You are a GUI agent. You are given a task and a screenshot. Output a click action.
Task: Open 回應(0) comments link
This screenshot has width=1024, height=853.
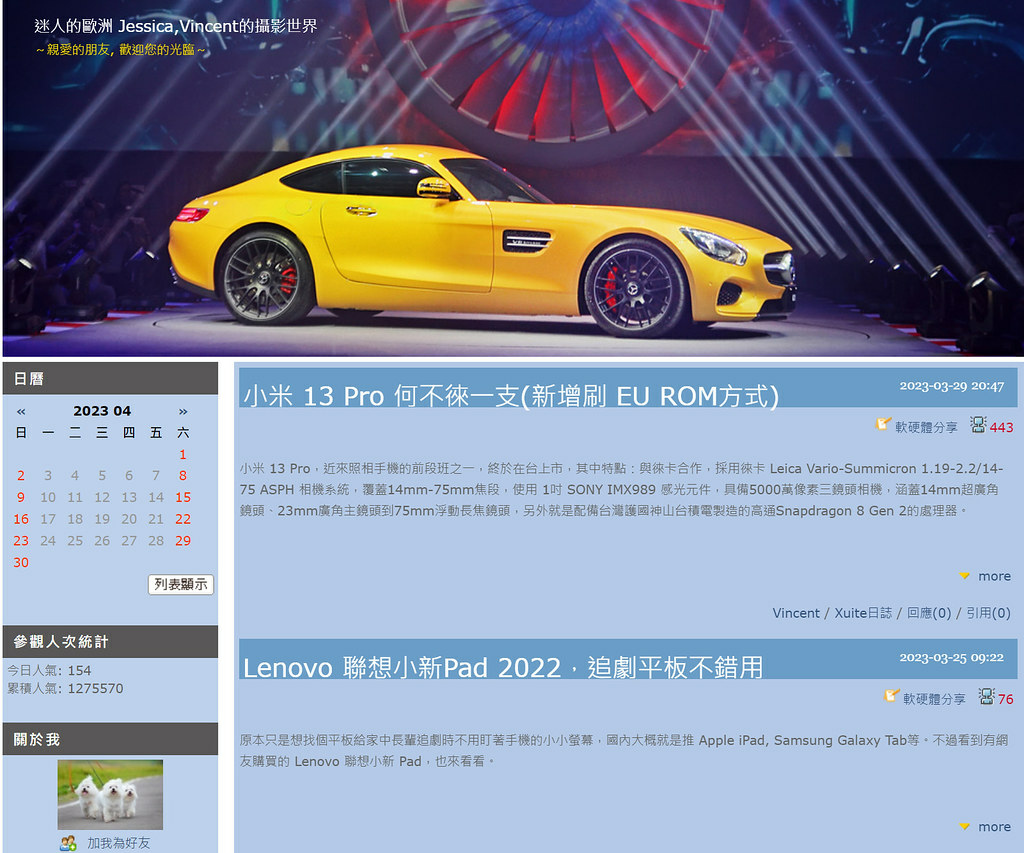pyautogui.click(x=929, y=613)
